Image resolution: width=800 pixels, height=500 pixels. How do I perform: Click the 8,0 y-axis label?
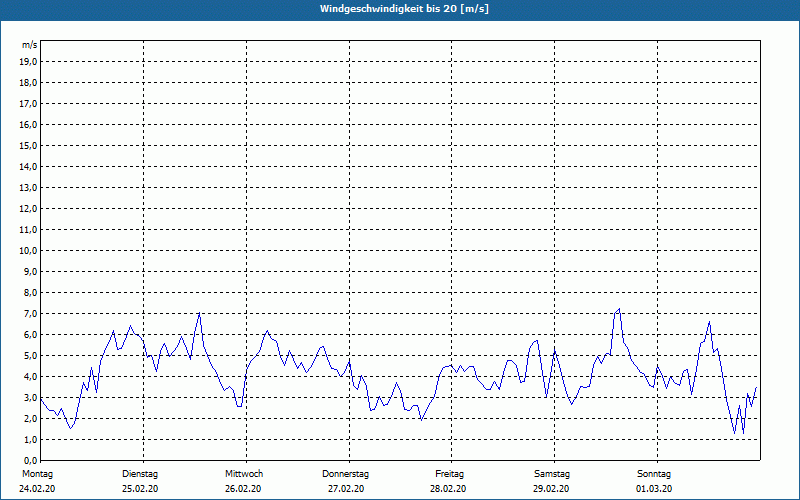click(30, 292)
